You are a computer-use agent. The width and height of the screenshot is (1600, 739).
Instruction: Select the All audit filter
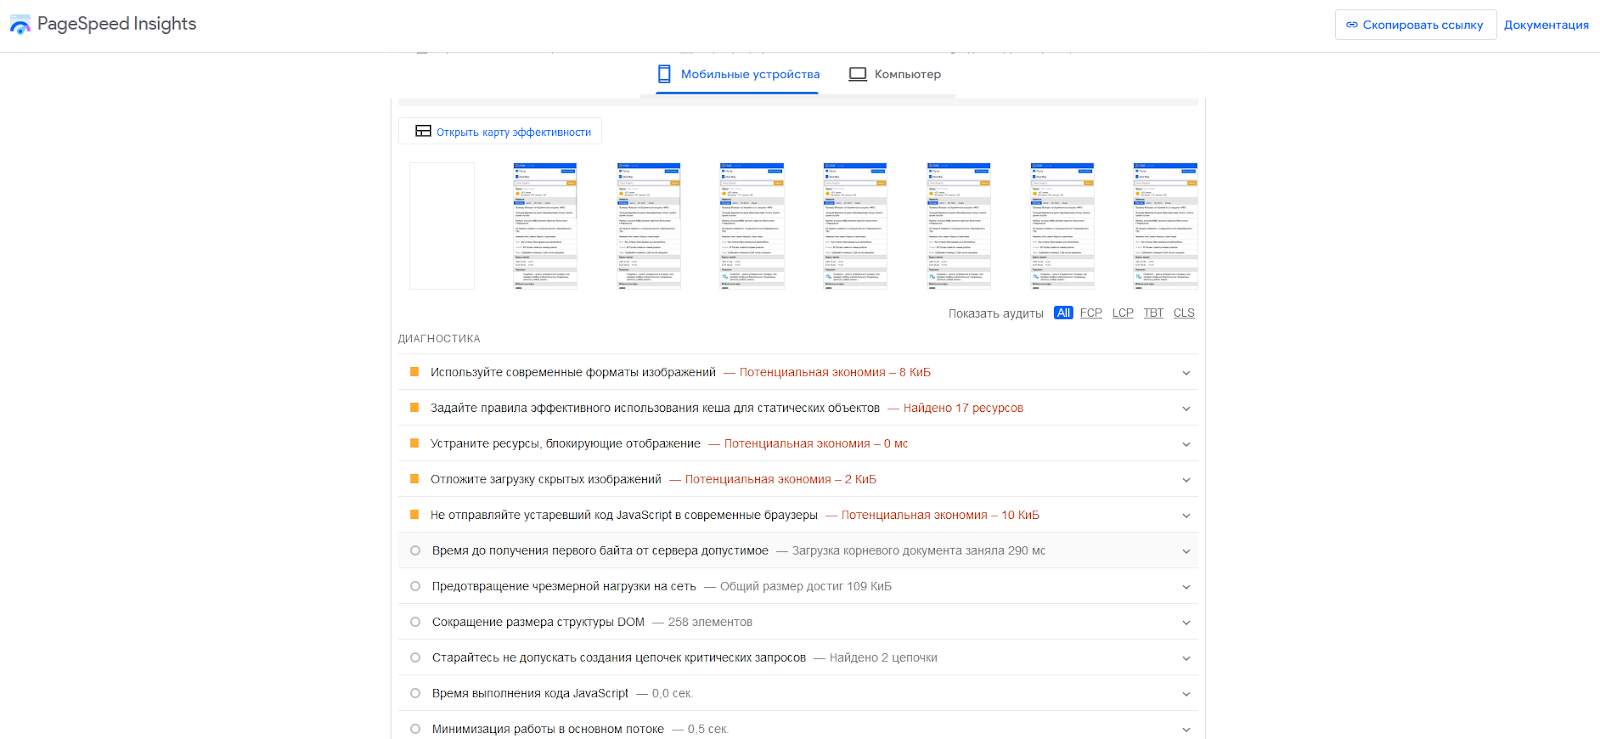[x=1063, y=313]
